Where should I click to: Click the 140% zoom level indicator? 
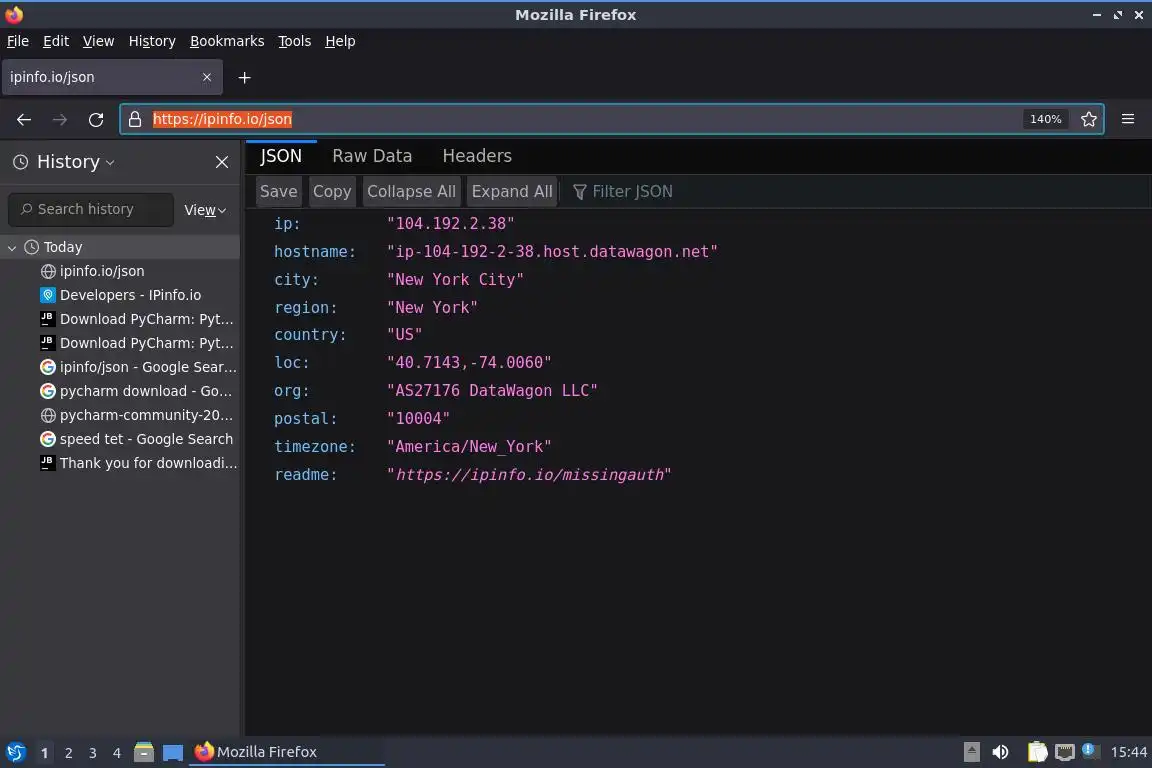click(x=1045, y=119)
